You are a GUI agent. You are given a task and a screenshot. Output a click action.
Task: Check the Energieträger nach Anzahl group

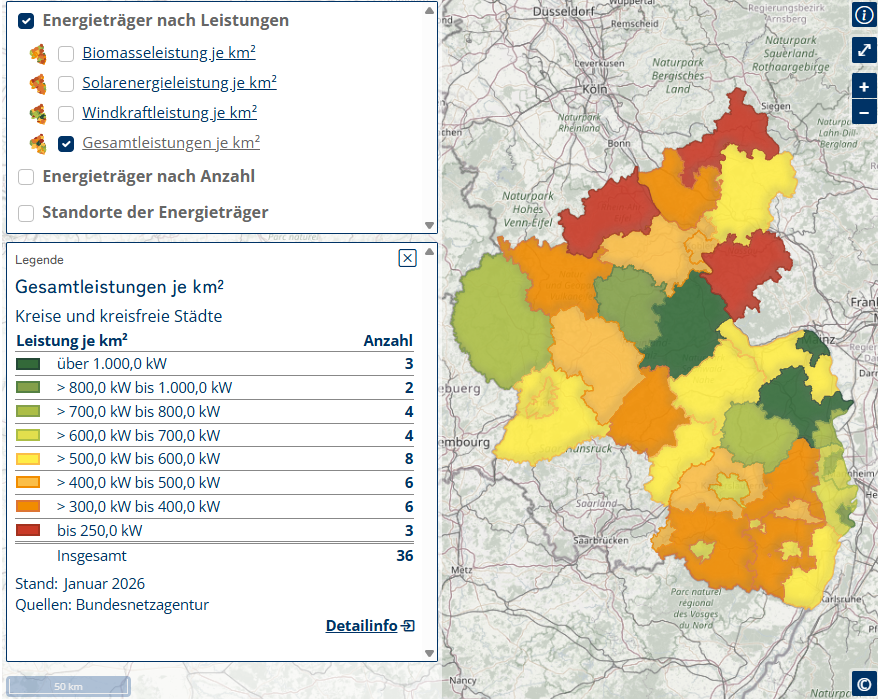click(26, 177)
